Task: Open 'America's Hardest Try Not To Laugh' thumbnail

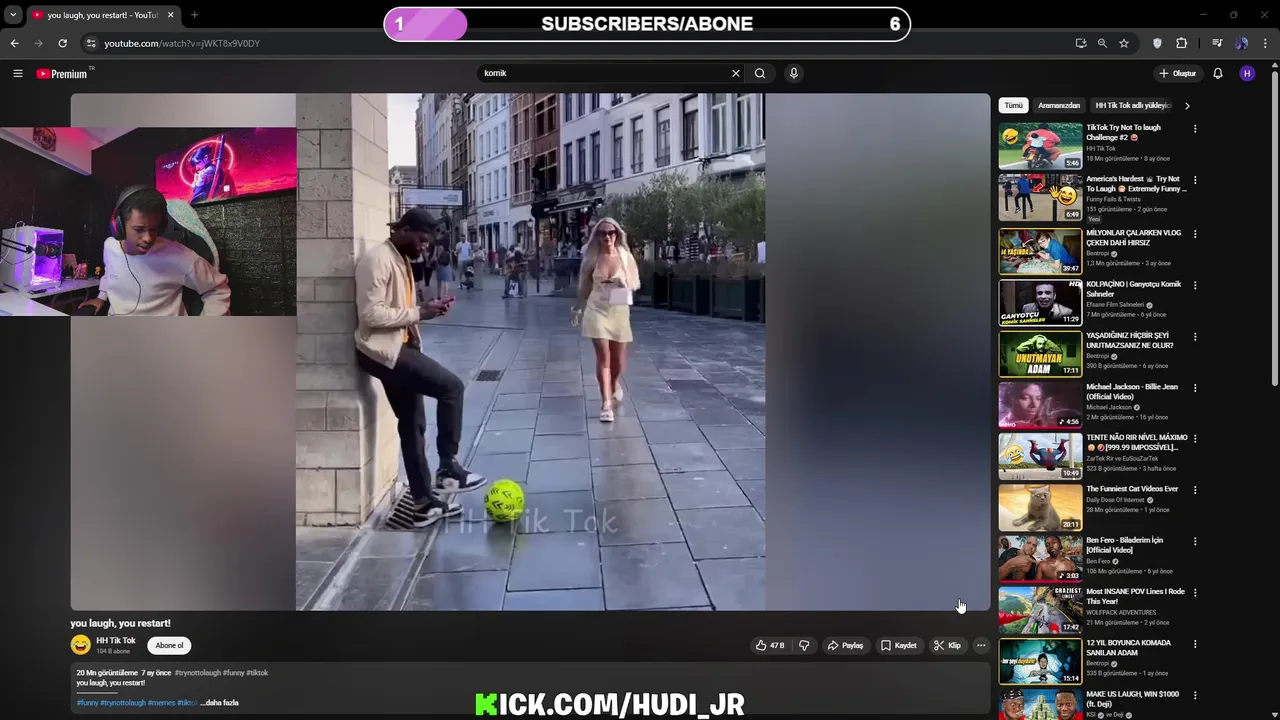Action: point(1040,197)
